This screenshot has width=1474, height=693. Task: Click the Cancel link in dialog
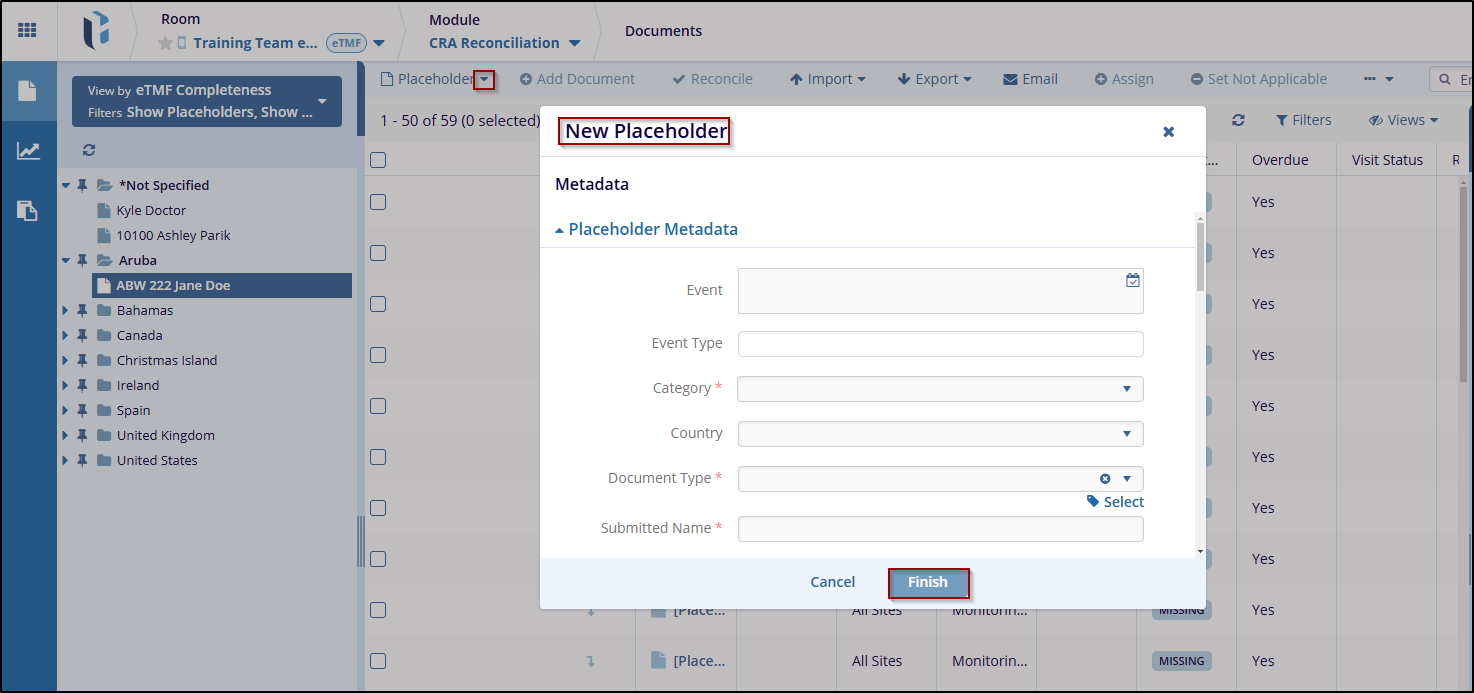tap(832, 583)
